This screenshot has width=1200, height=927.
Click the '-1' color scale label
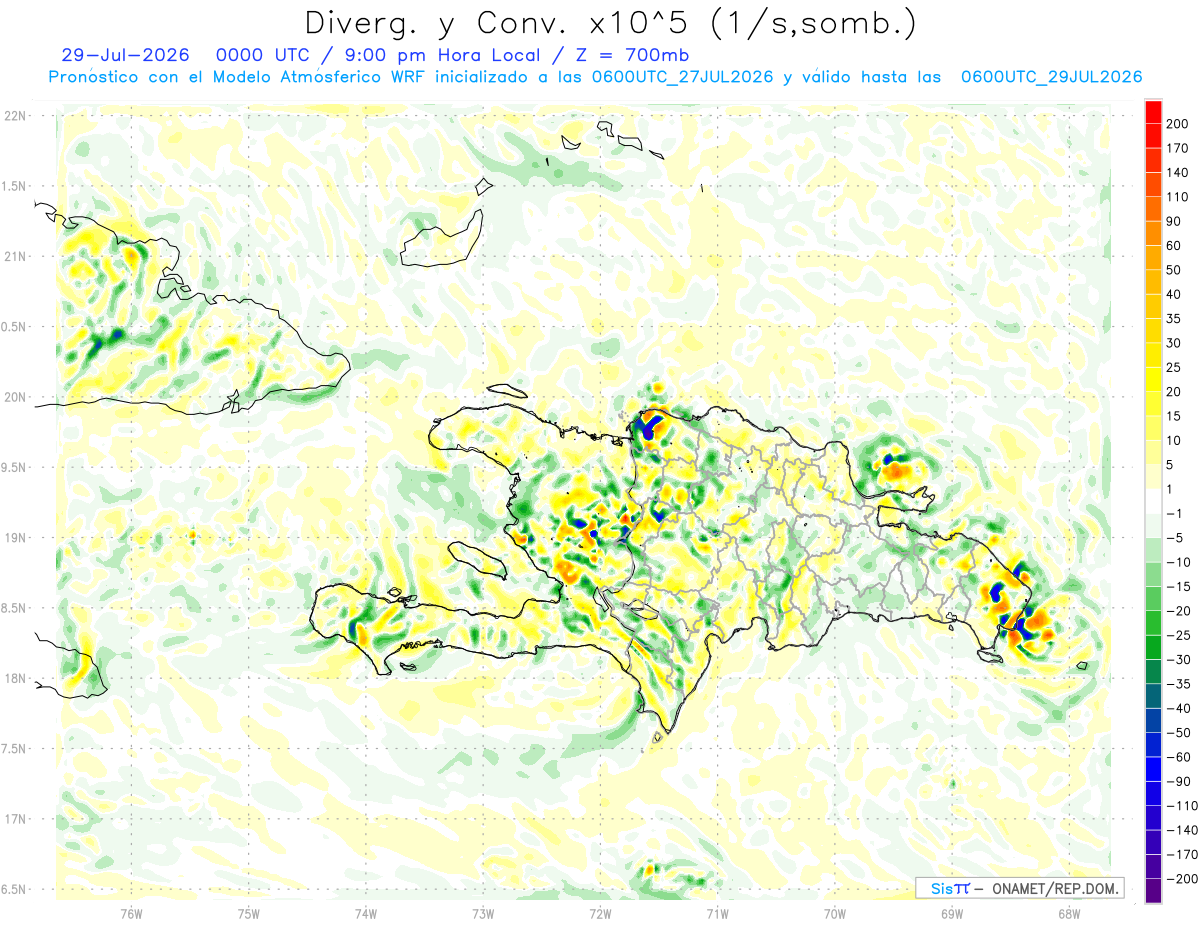click(x=1174, y=513)
